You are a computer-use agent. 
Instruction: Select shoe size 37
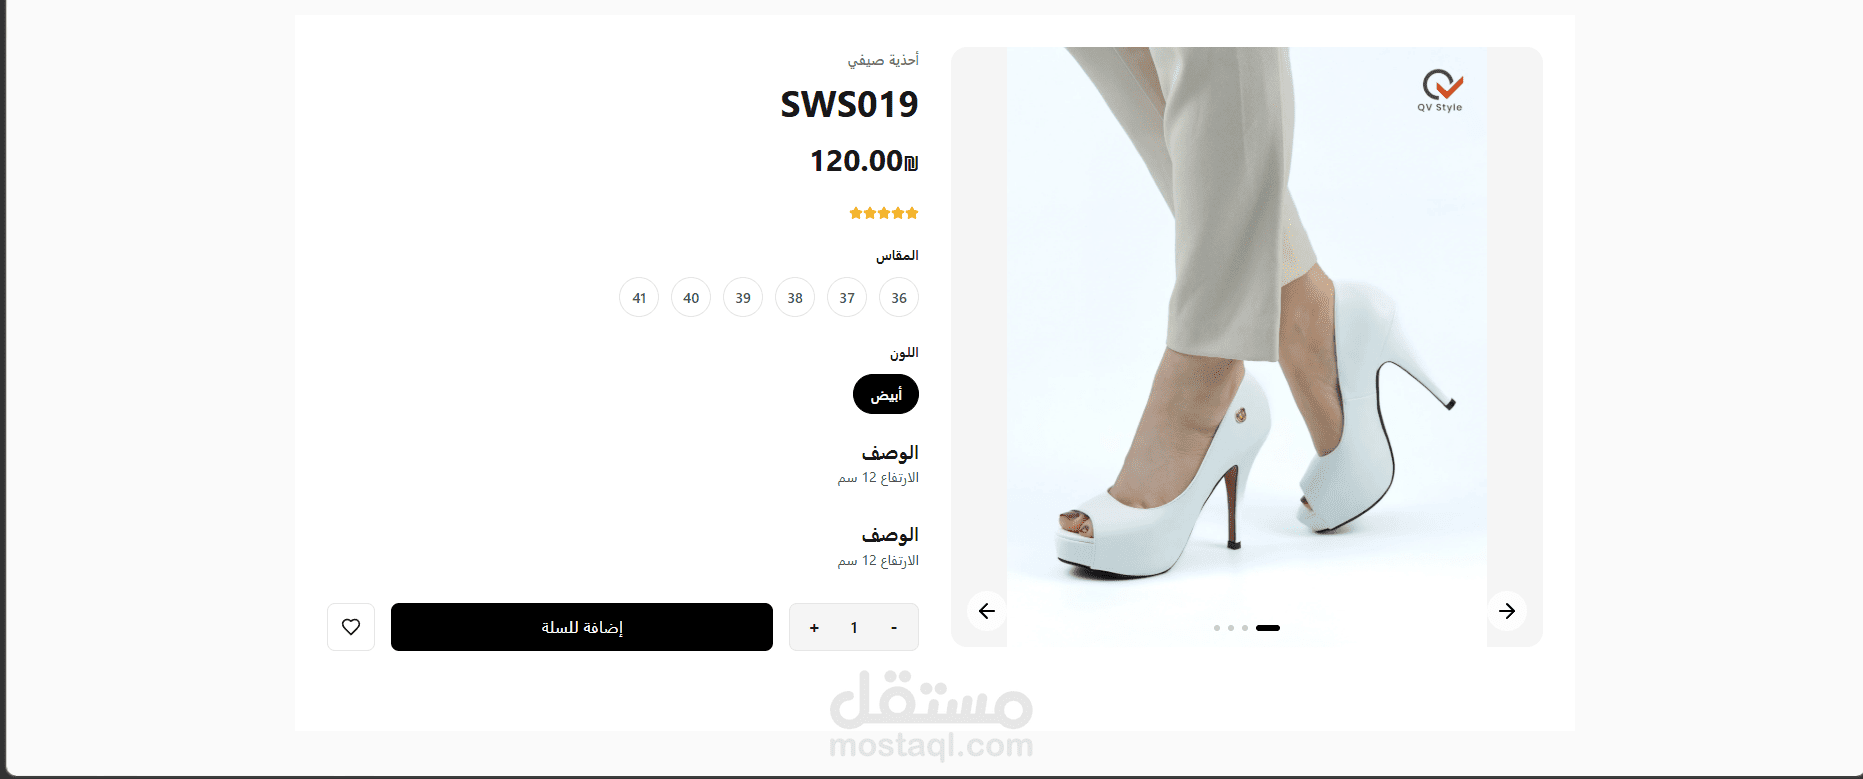tap(847, 297)
